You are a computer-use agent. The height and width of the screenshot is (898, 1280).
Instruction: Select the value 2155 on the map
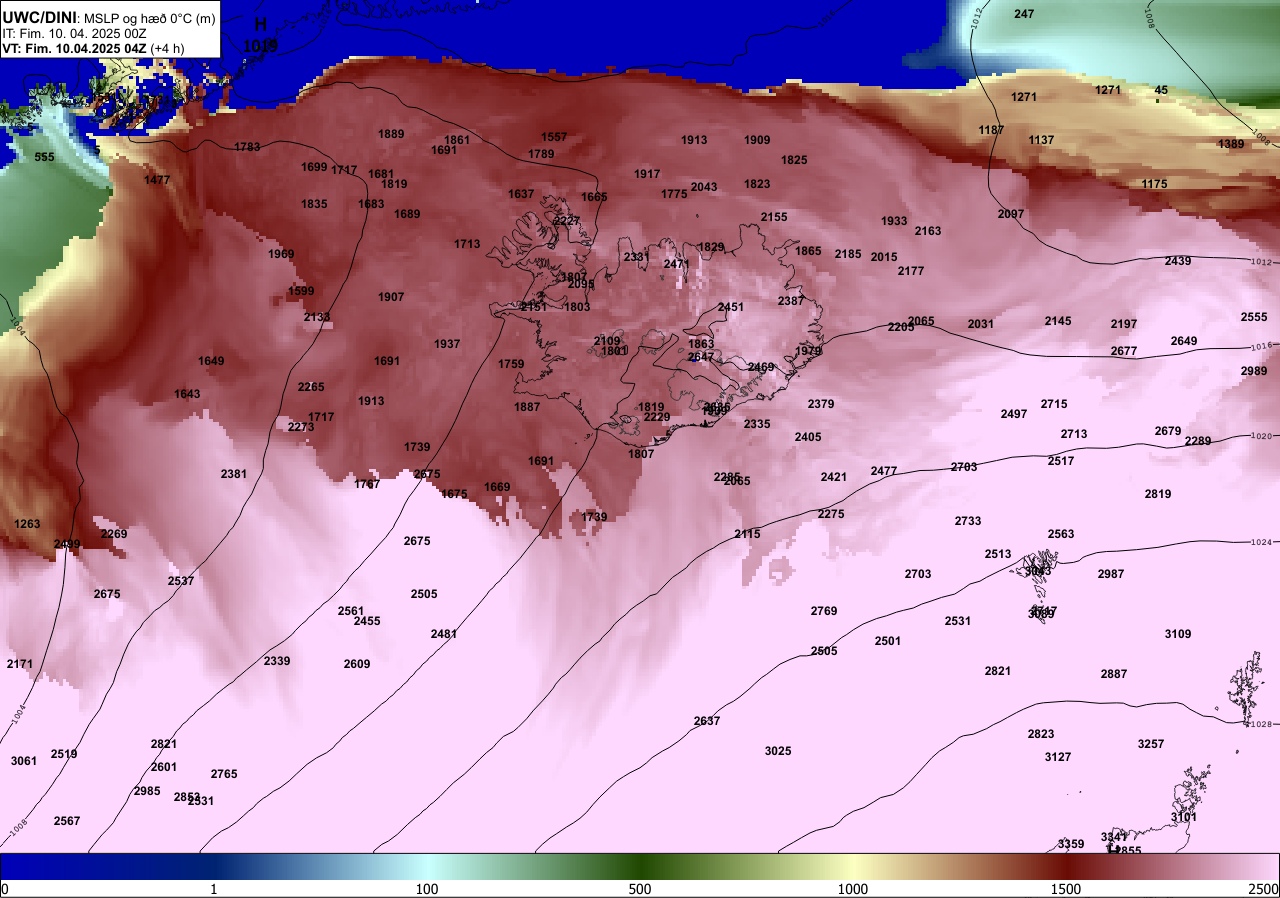774,217
